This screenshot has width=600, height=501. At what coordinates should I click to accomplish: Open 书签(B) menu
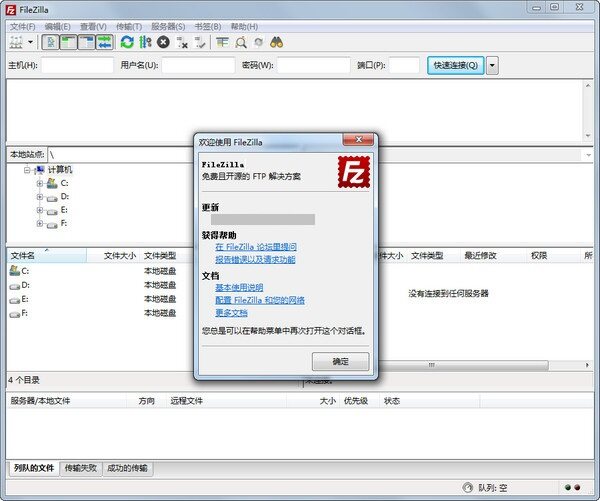[x=208, y=26]
